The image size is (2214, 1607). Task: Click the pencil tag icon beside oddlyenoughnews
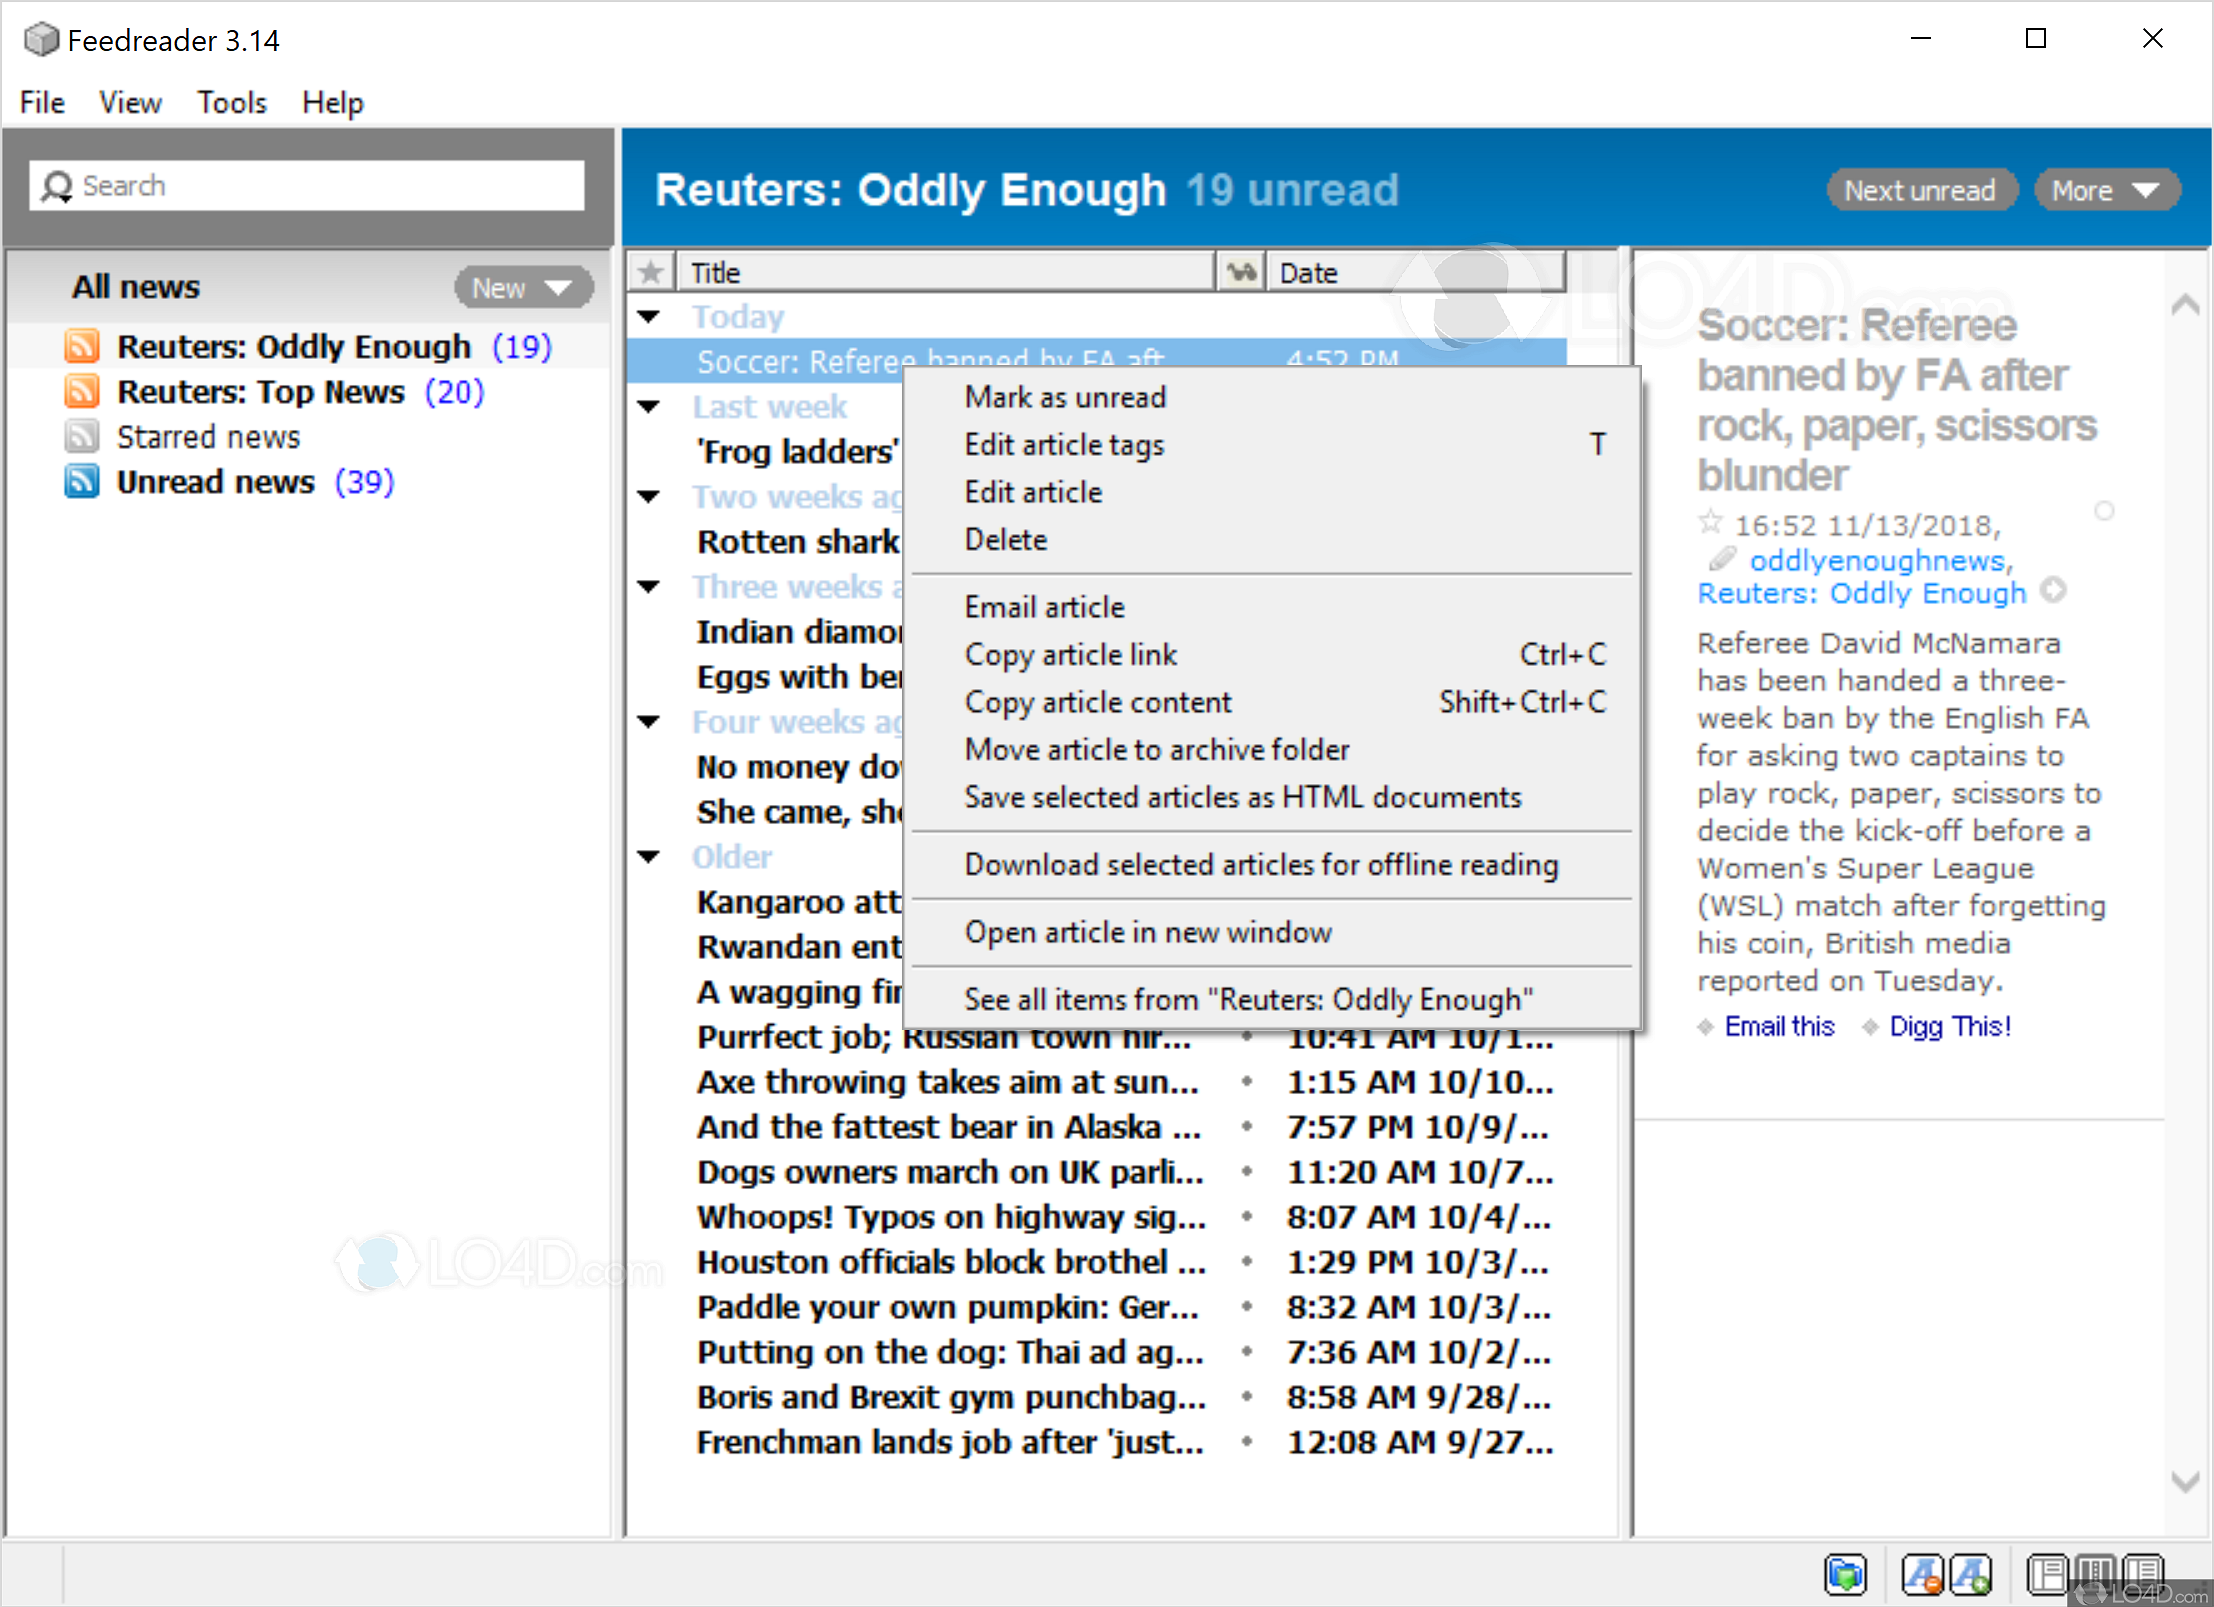tap(1722, 558)
